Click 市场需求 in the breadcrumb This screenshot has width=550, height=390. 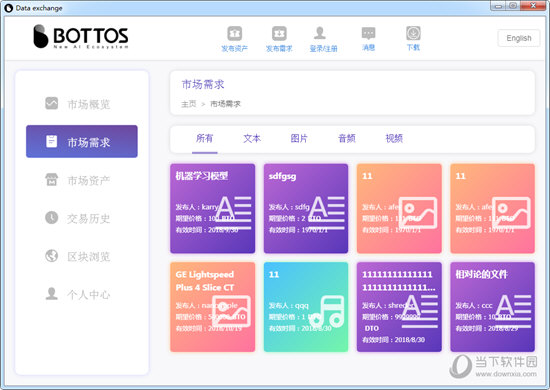click(x=225, y=104)
